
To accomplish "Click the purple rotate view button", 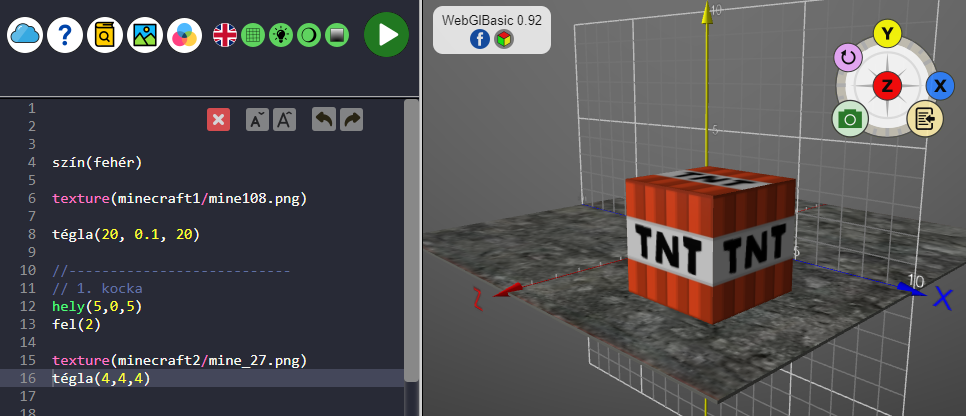I will (x=848, y=58).
